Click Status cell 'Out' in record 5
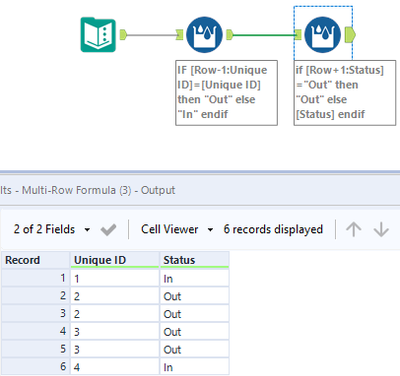The height and width of the screenshot is (376, 400). tap(194, 349)
